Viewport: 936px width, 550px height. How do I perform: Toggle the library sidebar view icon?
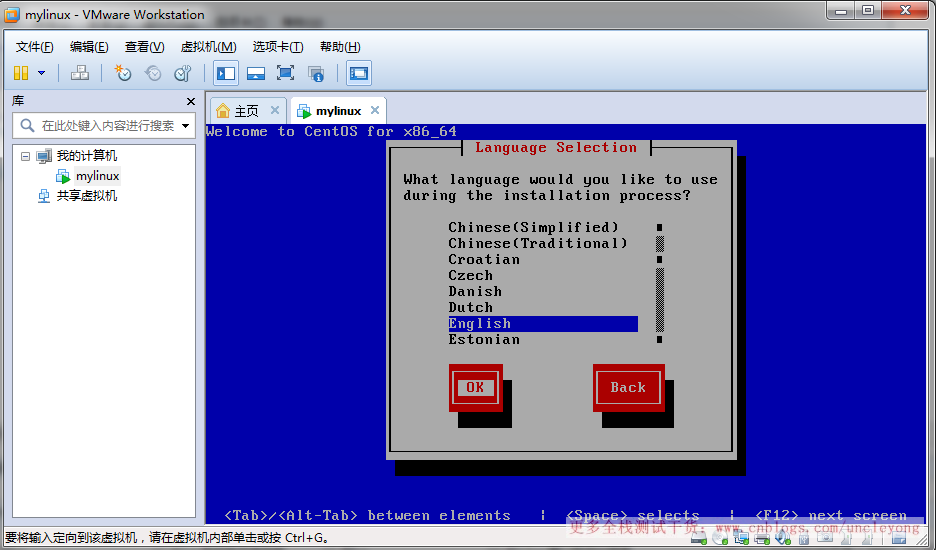click(226, 73)
